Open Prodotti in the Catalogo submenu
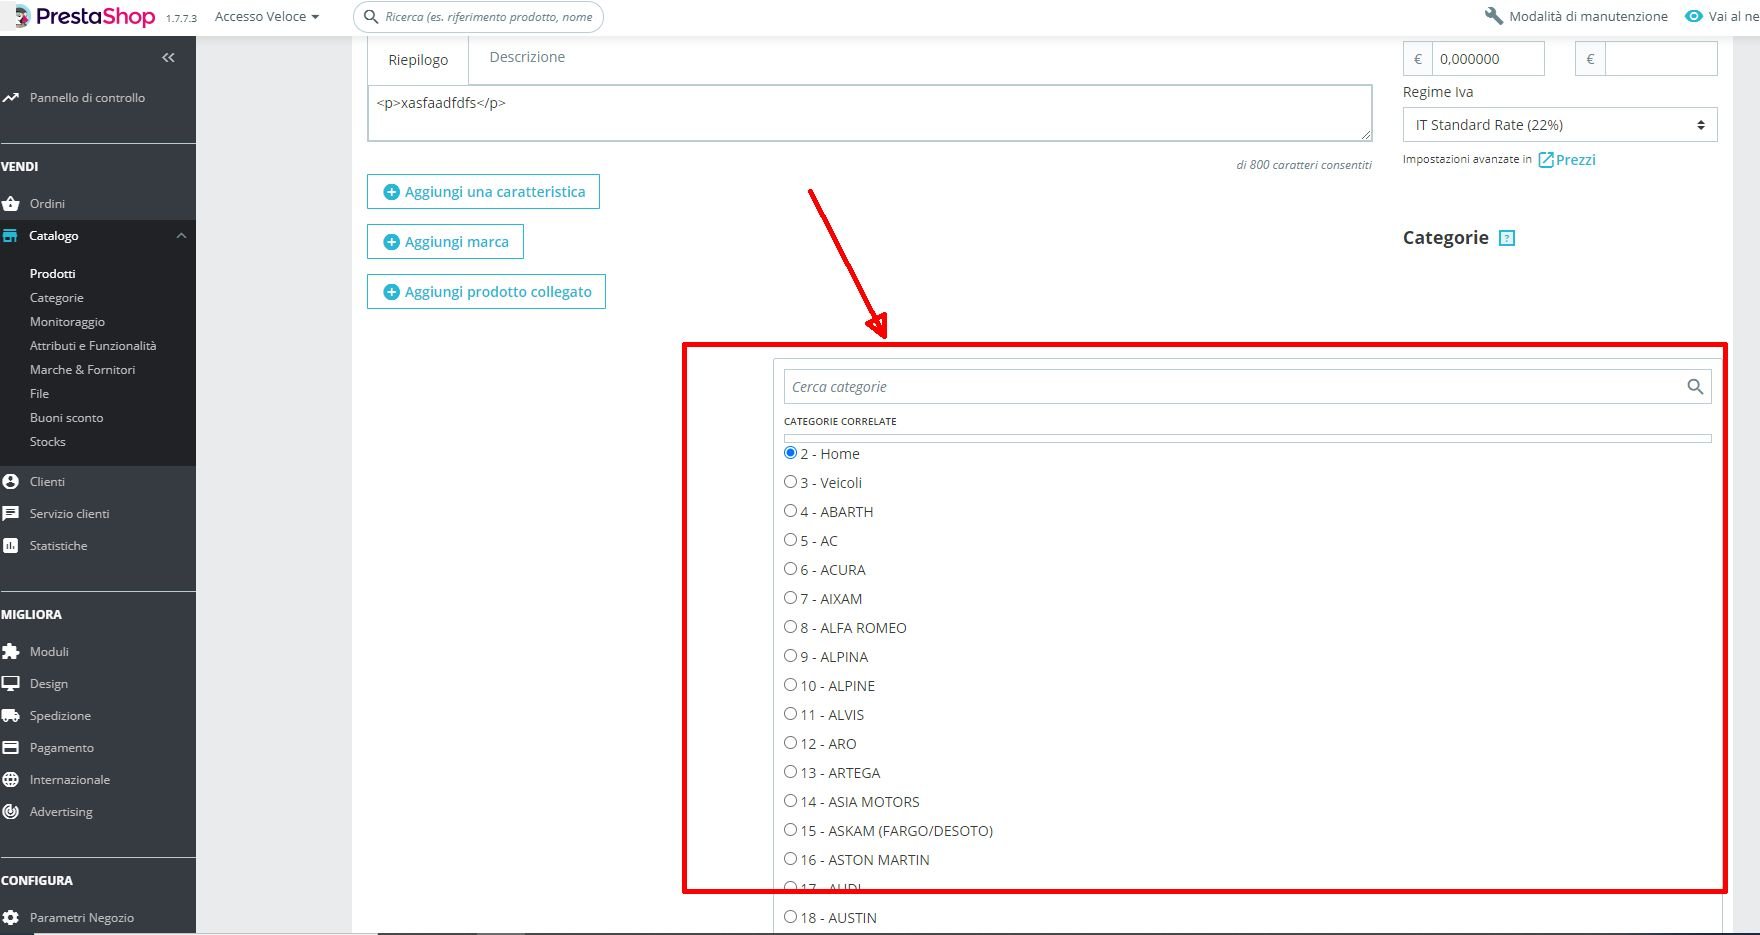The image size is (1760, 935). (x=53, y=274)
